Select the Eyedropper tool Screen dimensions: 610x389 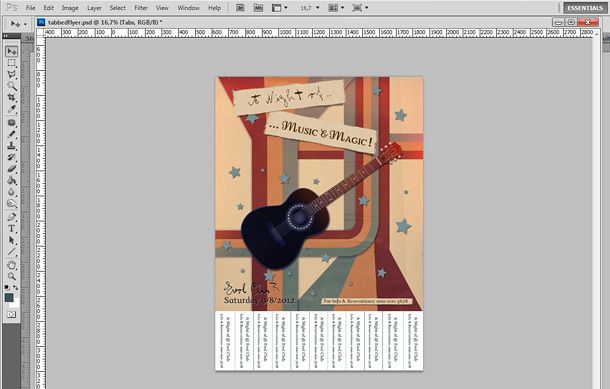tap(12, 109)
